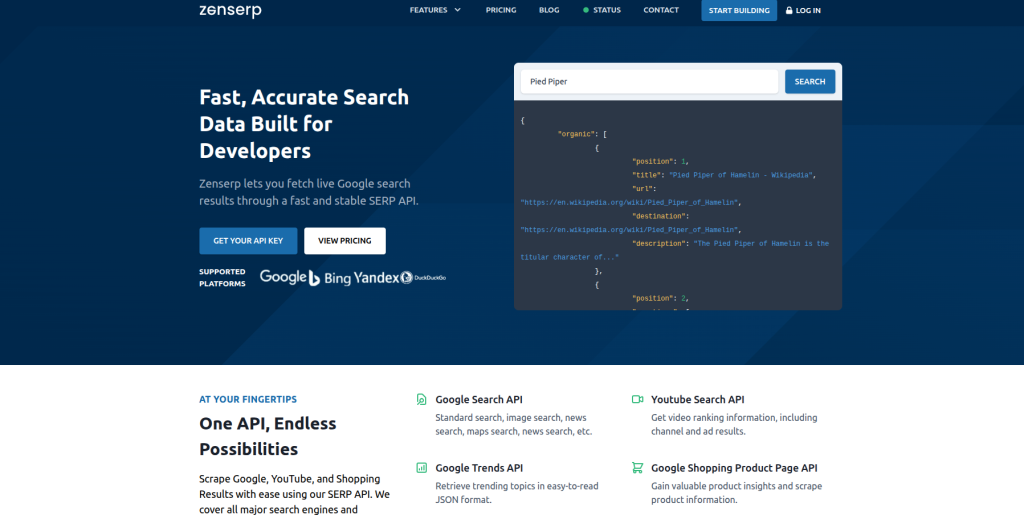1024x519 pixels.
Task: Open the Google Trends API heading
Action: tap(479, 468)
